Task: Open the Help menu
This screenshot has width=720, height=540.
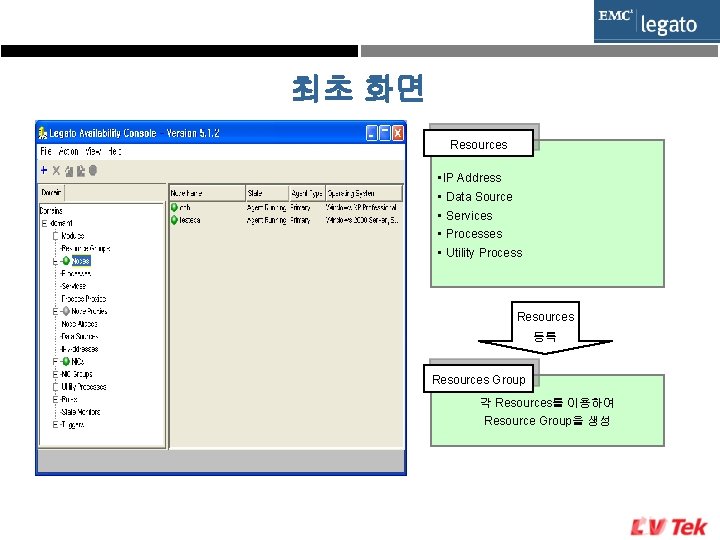Action: pyautogui.click(x=115, y=151)
